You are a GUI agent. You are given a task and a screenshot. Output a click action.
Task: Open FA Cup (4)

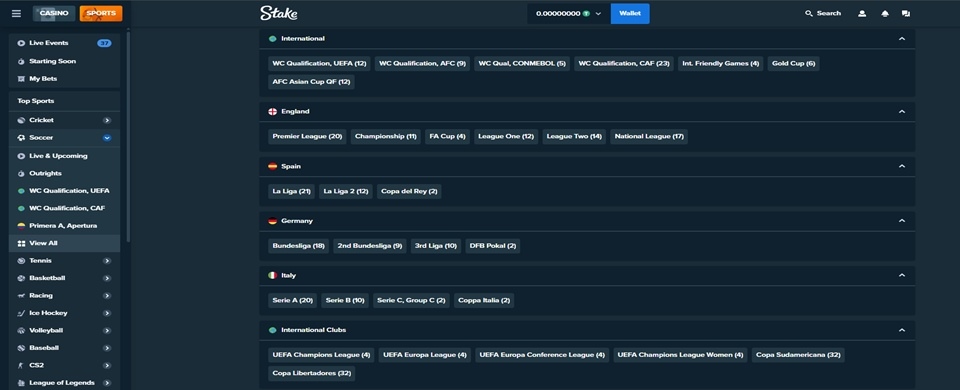[x=448, y=137]
